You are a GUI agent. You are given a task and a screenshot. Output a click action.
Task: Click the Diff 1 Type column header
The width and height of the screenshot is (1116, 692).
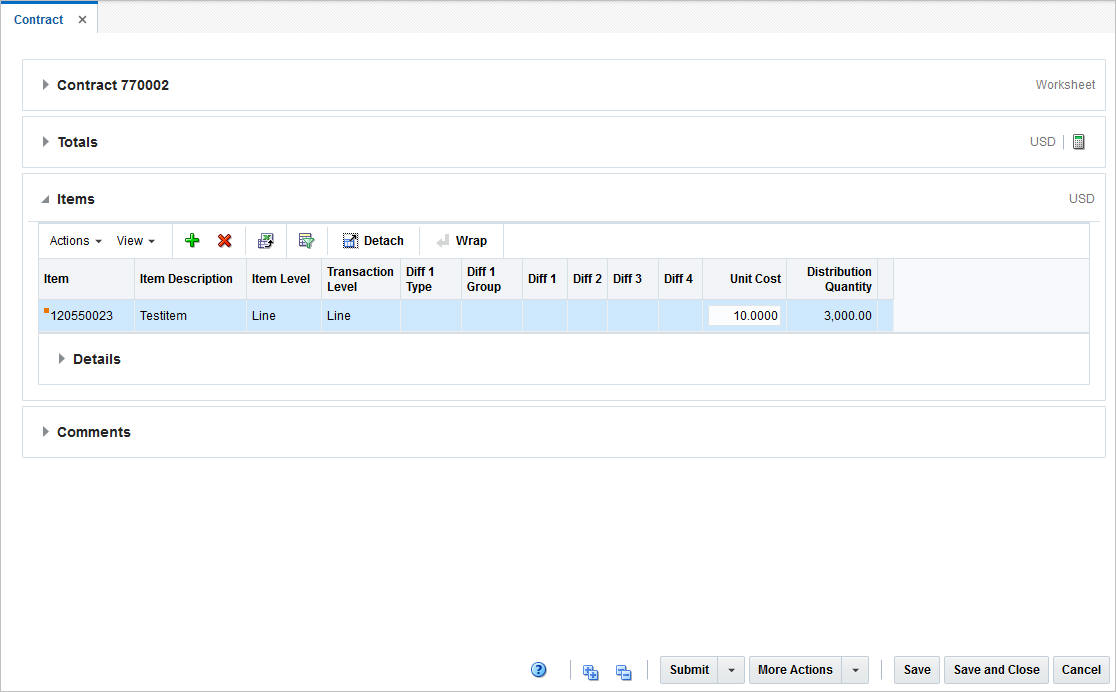point(431,279)
